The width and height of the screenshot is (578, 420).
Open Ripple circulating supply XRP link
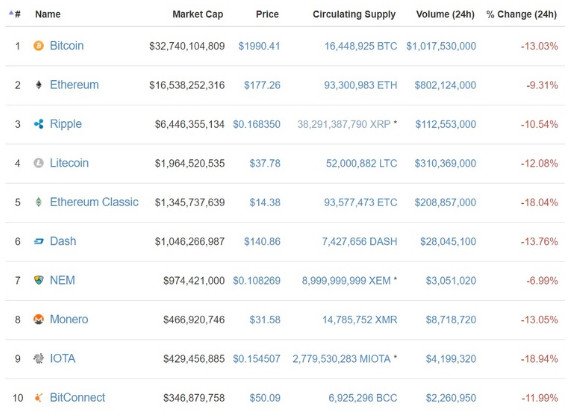click(344, 124)
